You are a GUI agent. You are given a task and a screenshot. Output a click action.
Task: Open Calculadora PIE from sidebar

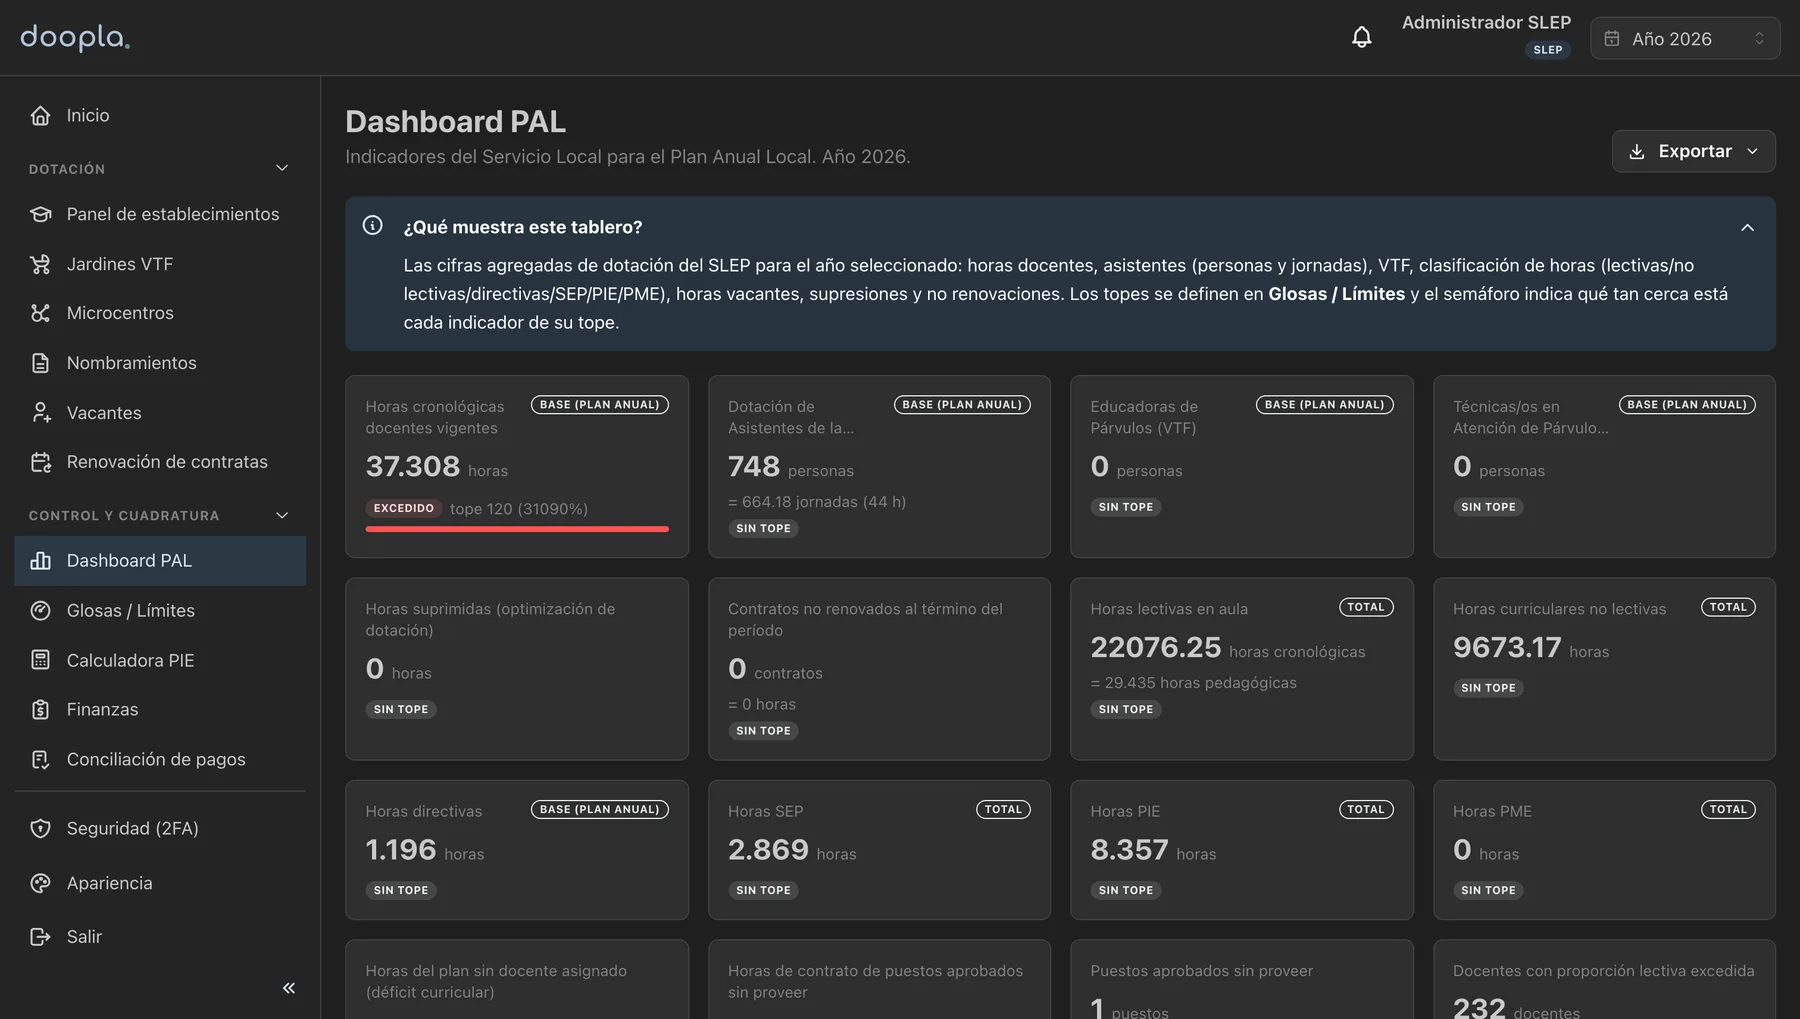(160, 660)
